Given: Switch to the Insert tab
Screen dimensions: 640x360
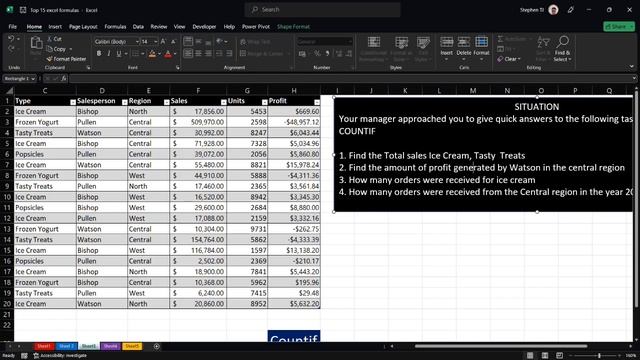Looking at the screenshot, I should (55, 27).
